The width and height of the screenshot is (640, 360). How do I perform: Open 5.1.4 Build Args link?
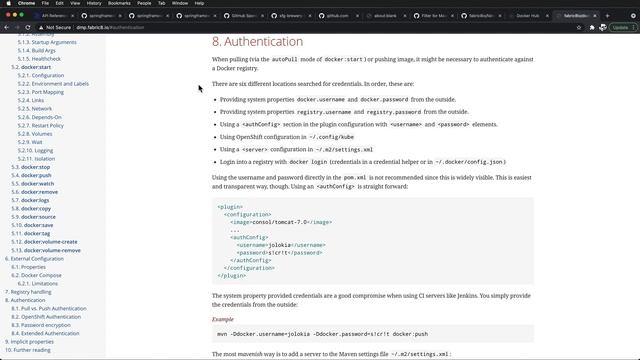[x=36, y=51]
